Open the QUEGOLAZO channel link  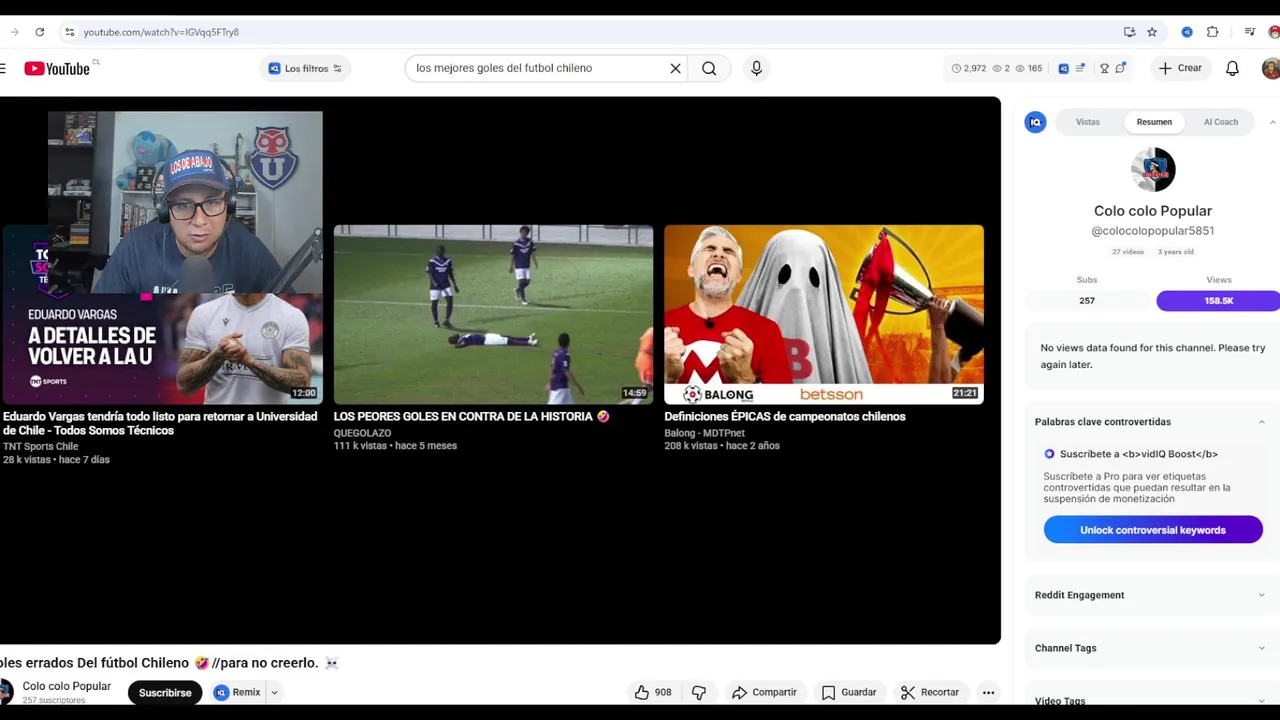(362, 433)
